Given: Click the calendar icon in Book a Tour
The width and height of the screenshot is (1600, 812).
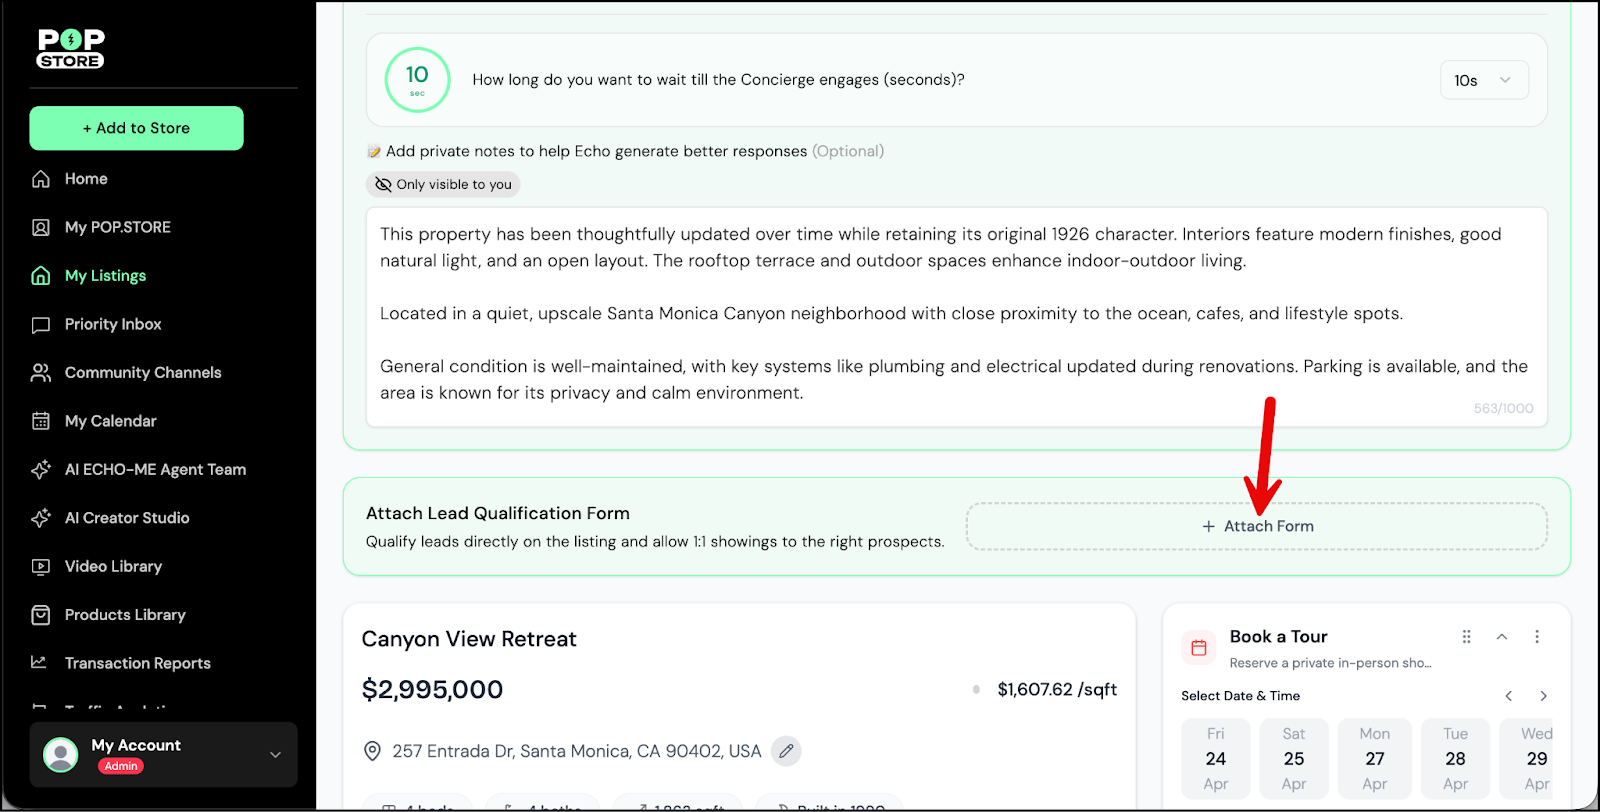Looking at the screenshot, I should tap(1199, 648).
